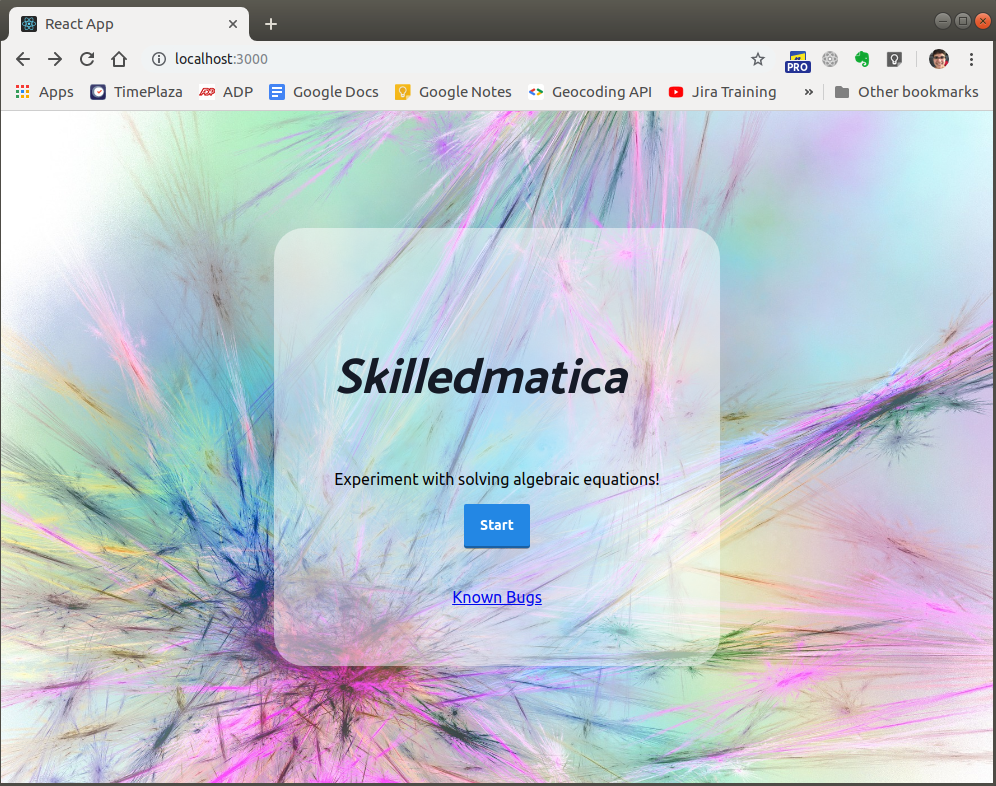
Task: Expand the hidden bookmarks chevron
Action: [809, 92]
